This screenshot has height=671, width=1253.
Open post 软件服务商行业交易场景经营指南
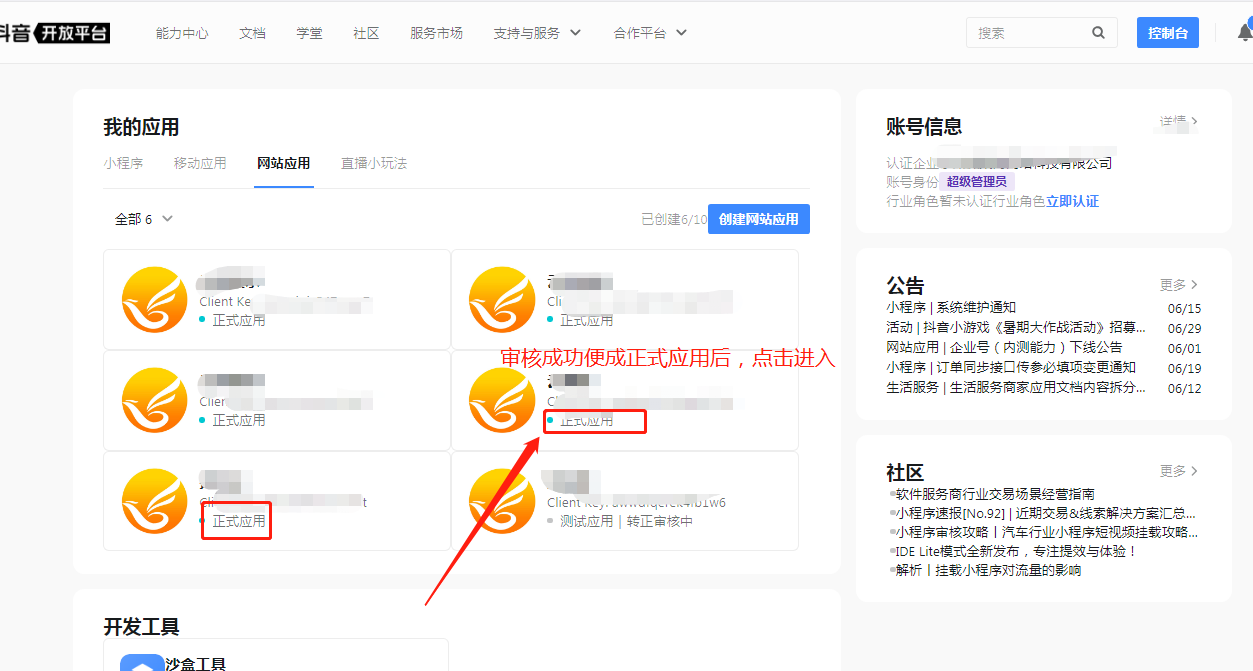995,494
